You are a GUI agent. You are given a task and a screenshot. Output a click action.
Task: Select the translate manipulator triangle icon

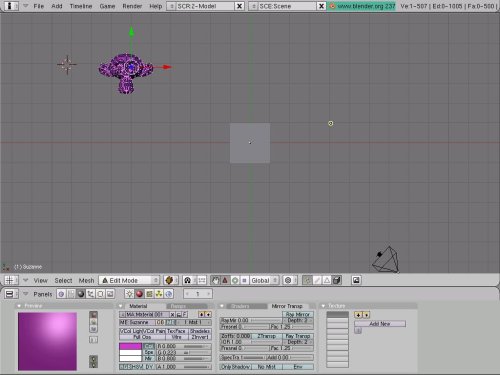[225, 280]
